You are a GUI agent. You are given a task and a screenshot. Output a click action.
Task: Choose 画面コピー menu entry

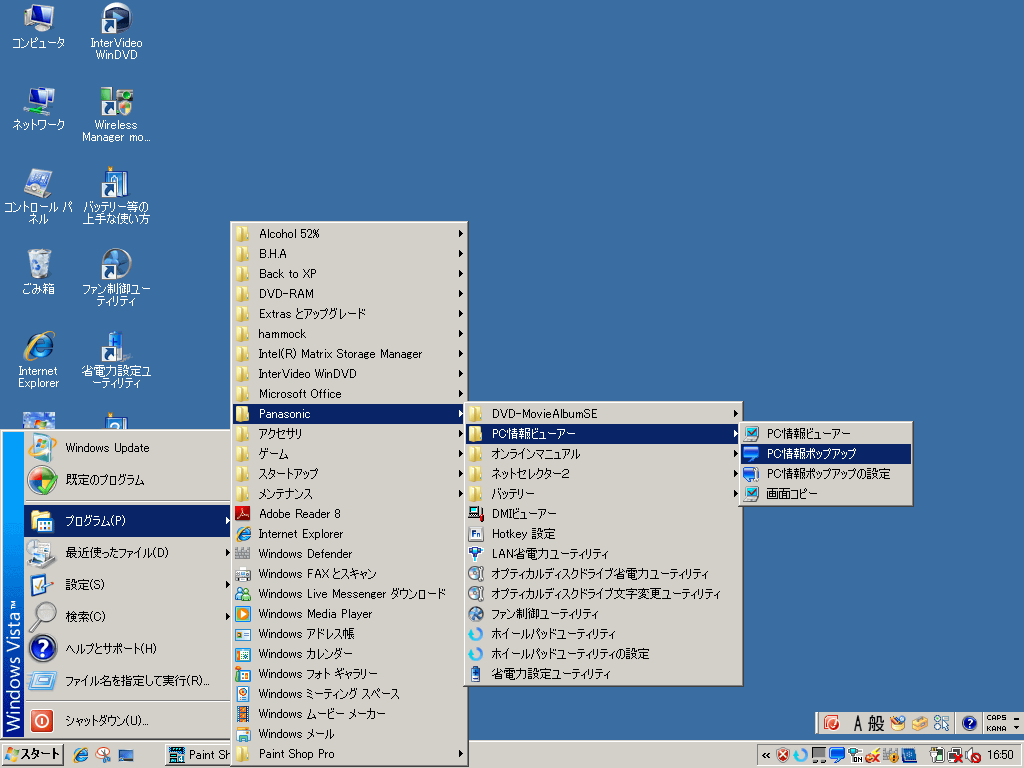(x=825, y=494)
